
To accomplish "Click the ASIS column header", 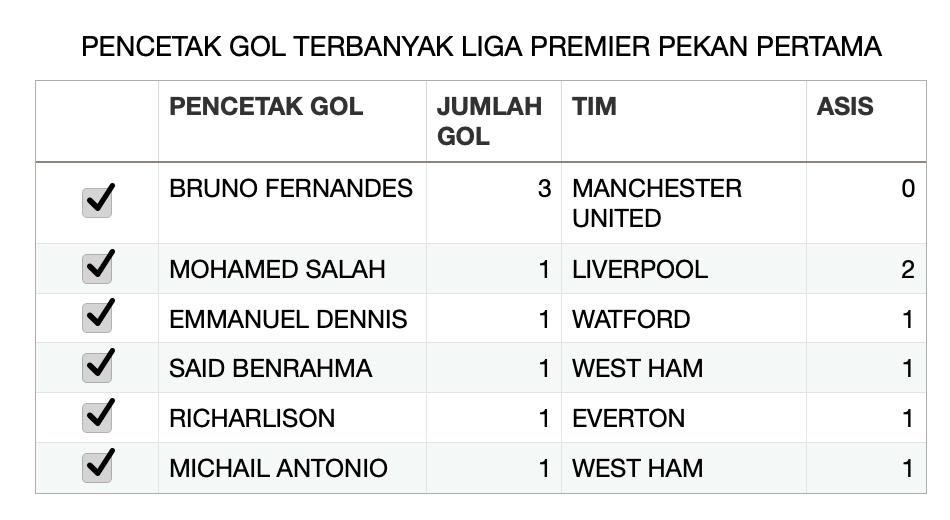I will (845, 107).
